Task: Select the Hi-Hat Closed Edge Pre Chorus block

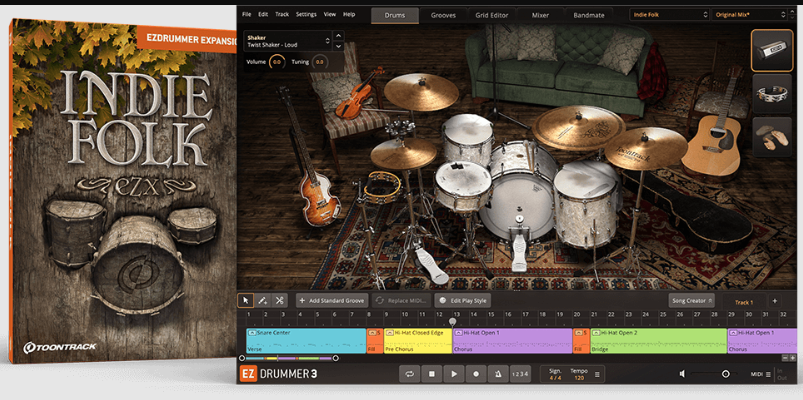Action: [417, 341]
